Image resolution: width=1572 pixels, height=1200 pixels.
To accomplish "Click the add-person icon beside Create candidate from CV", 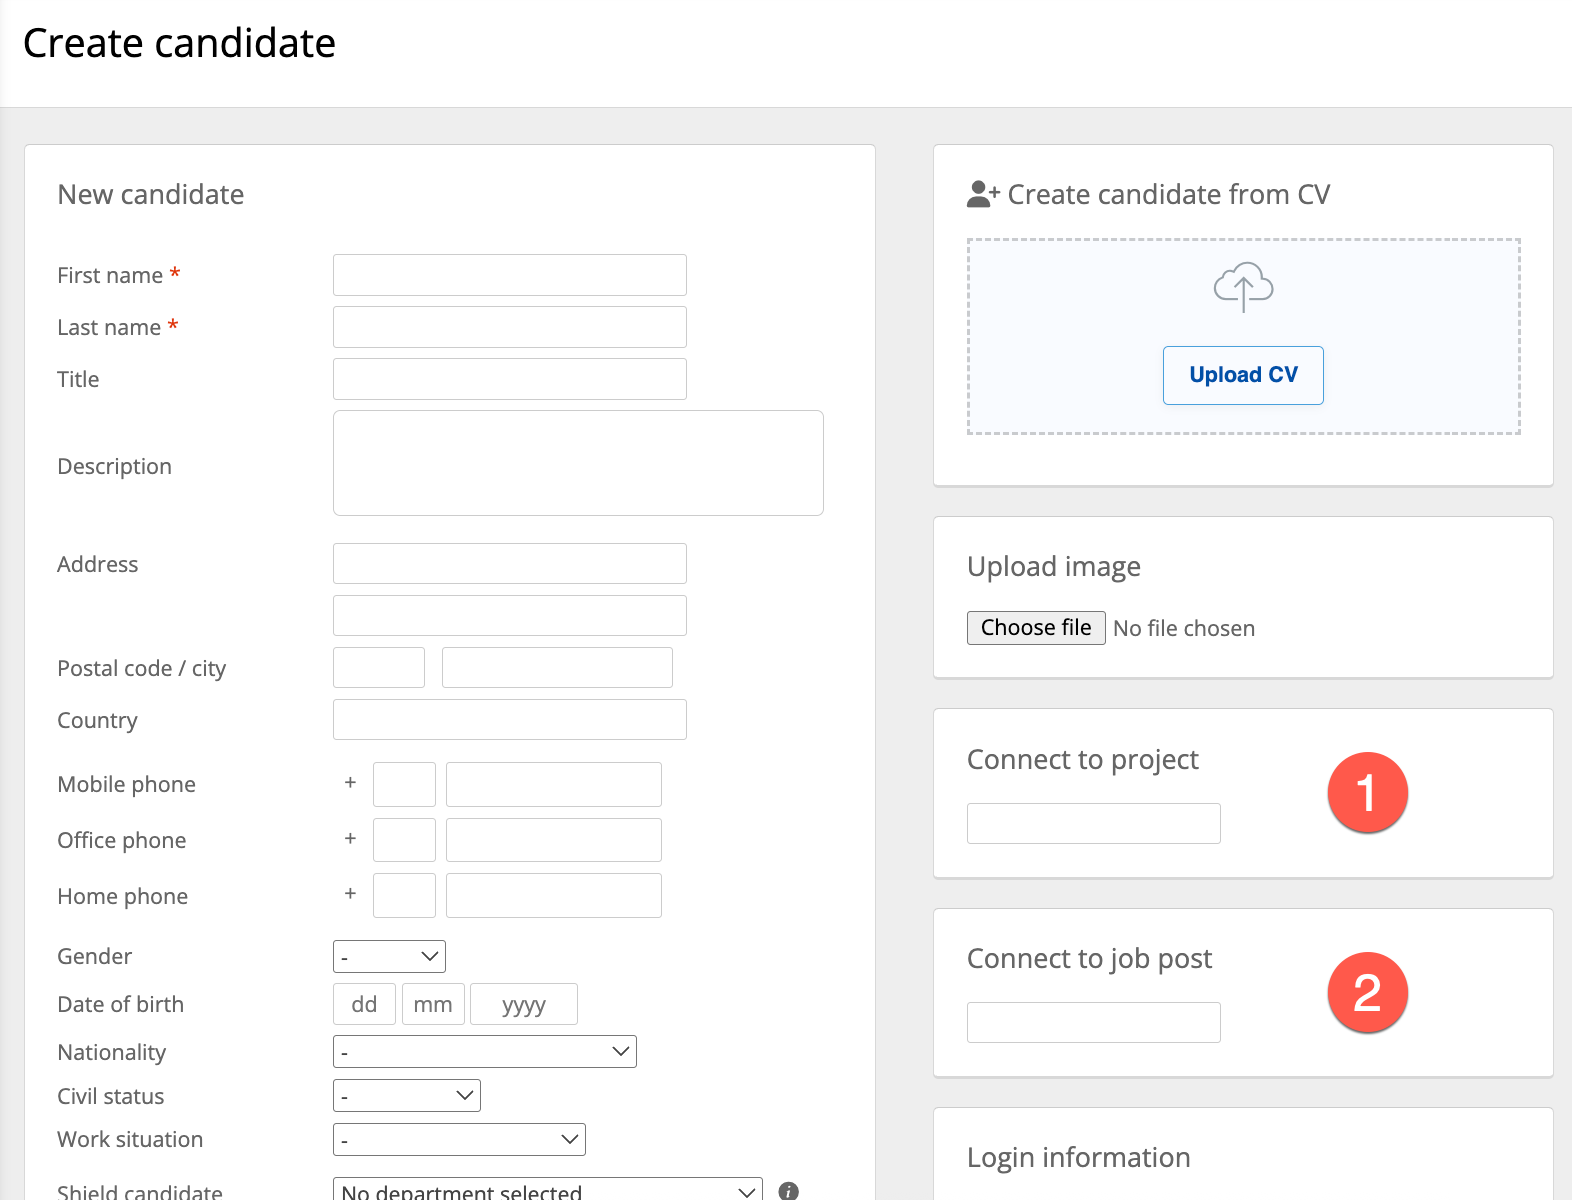I will click(x=982, y=194).
